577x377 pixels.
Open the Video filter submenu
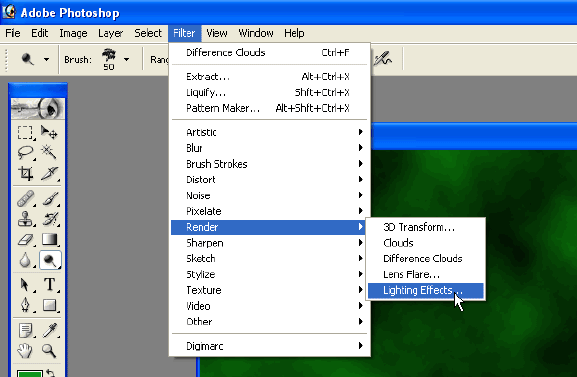pyautogui.click(x=269, y=306)
